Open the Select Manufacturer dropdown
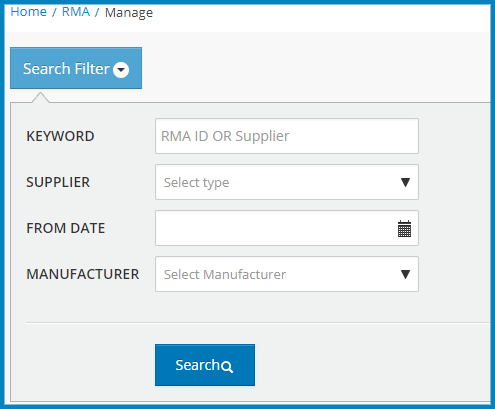The width and height of the screenshot is (495, 409). point(287,274)
